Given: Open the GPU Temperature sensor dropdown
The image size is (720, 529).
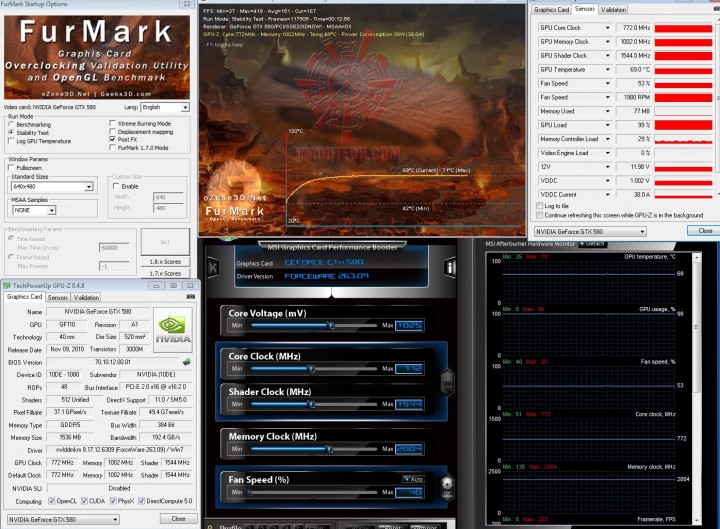Looking at the screenshot, I should (608, 69).
